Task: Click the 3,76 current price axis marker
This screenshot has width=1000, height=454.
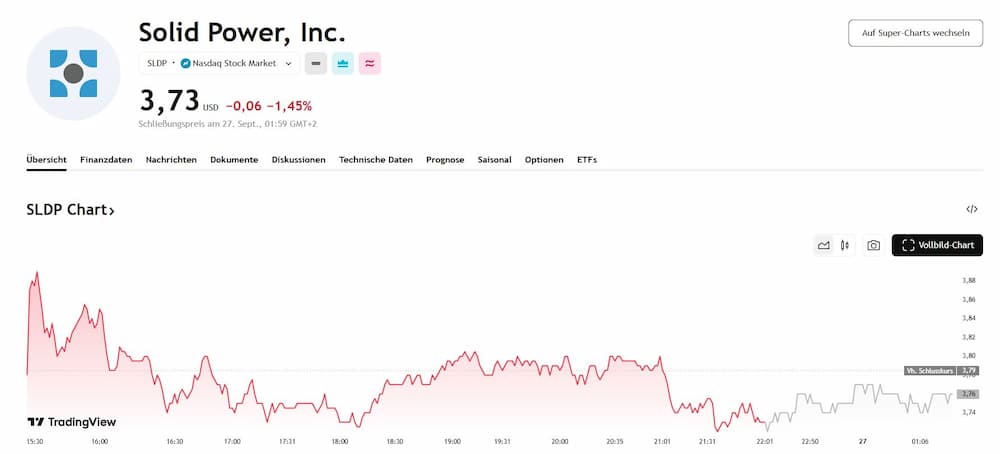Action: pos(967,393)
